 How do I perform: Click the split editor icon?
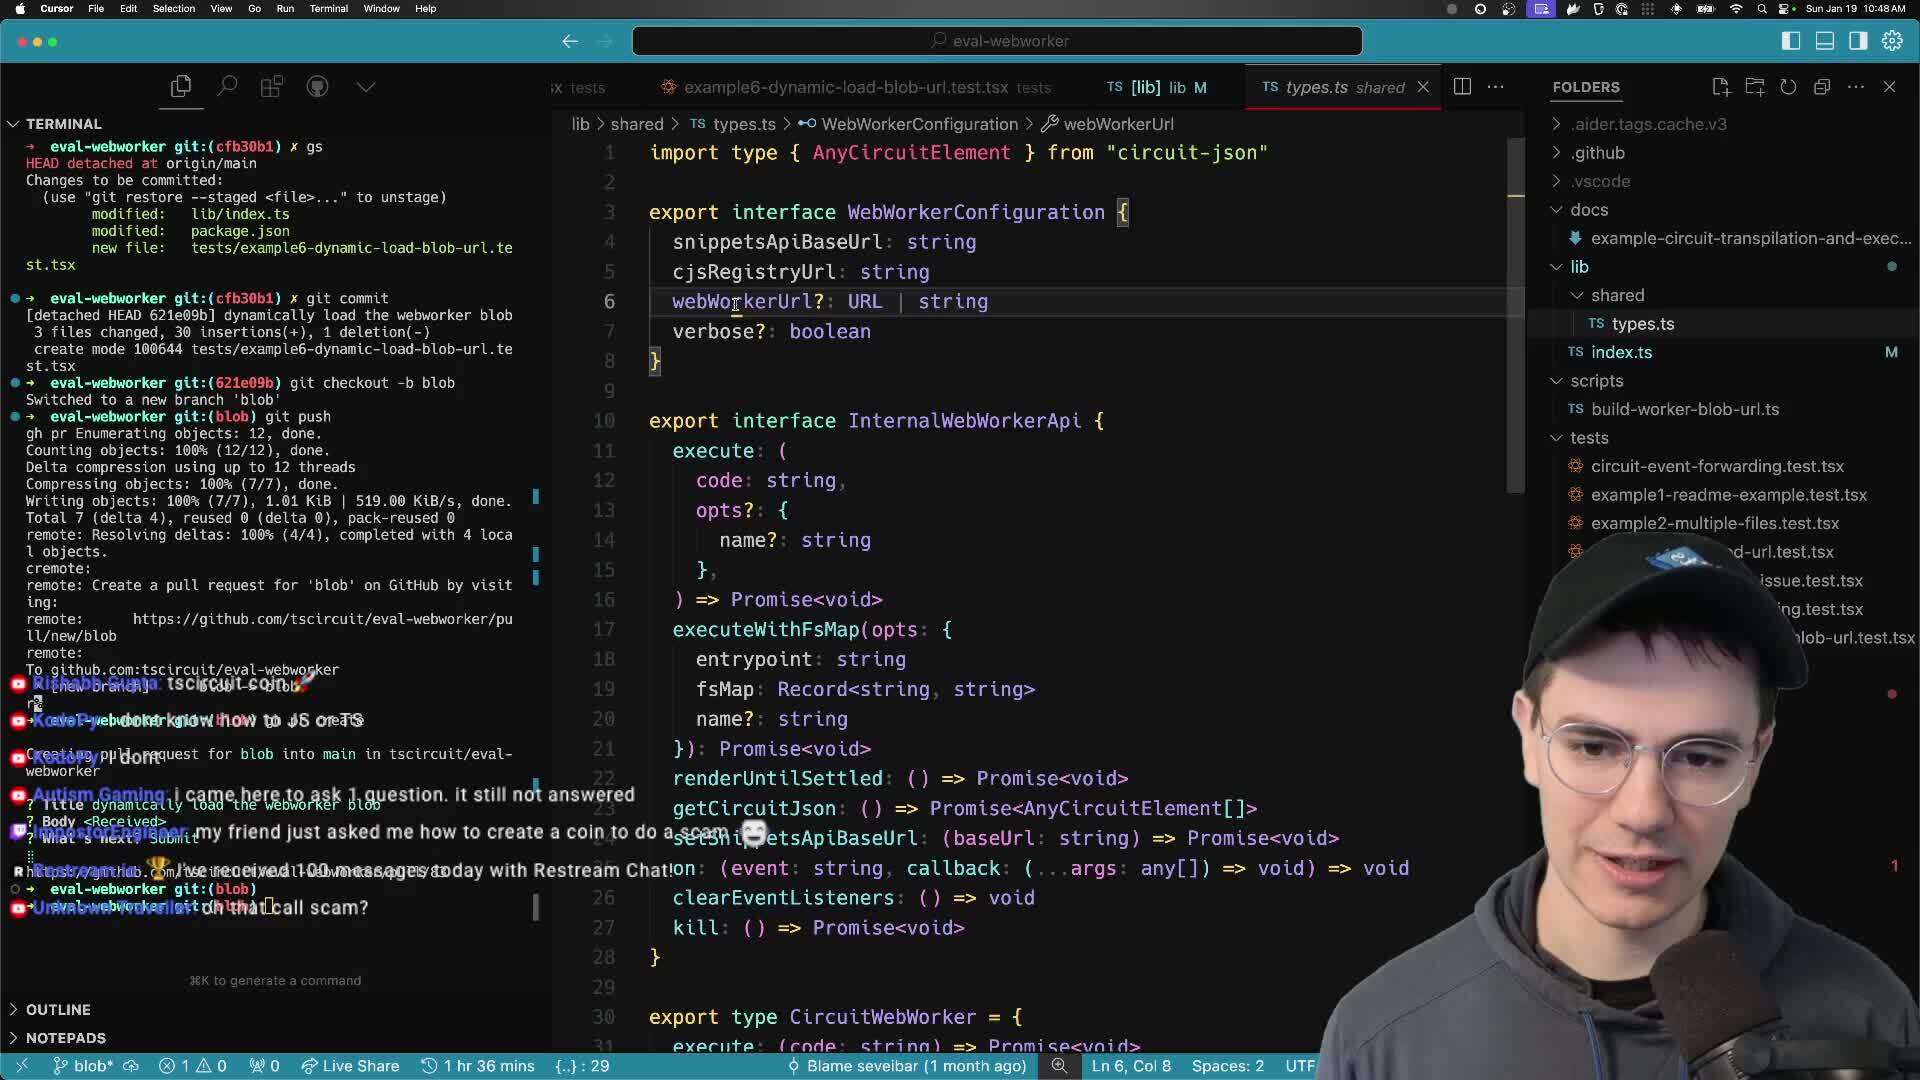pos(1462,87)
